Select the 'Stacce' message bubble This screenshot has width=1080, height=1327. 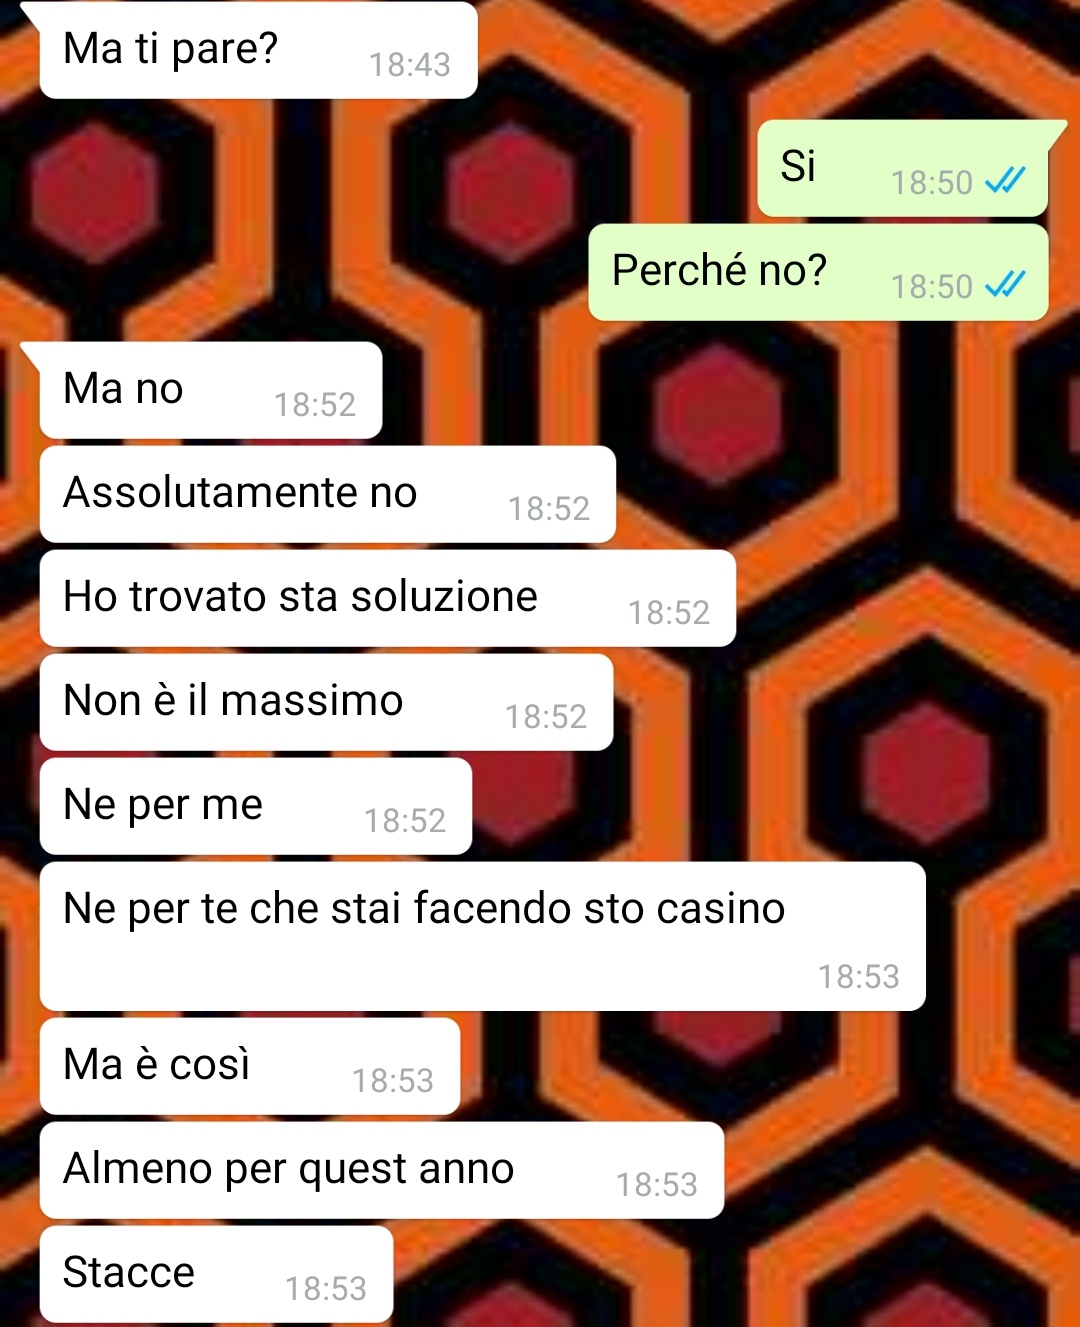216,1274
